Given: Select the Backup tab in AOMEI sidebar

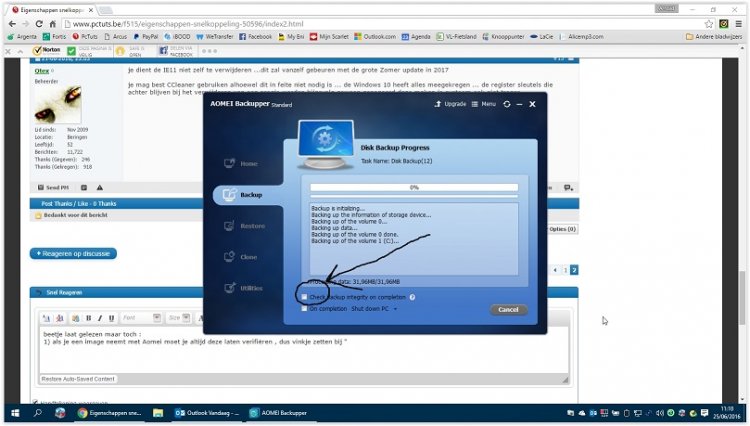Looking at the screenshot, I should point(244,195).
